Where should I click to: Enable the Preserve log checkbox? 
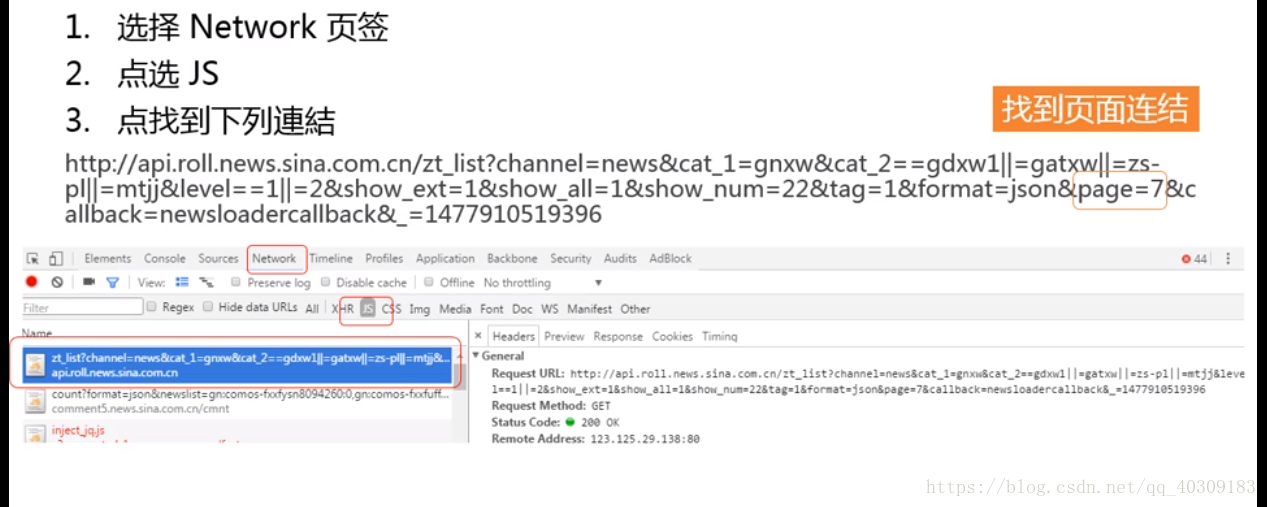click(x=236, y=282)
